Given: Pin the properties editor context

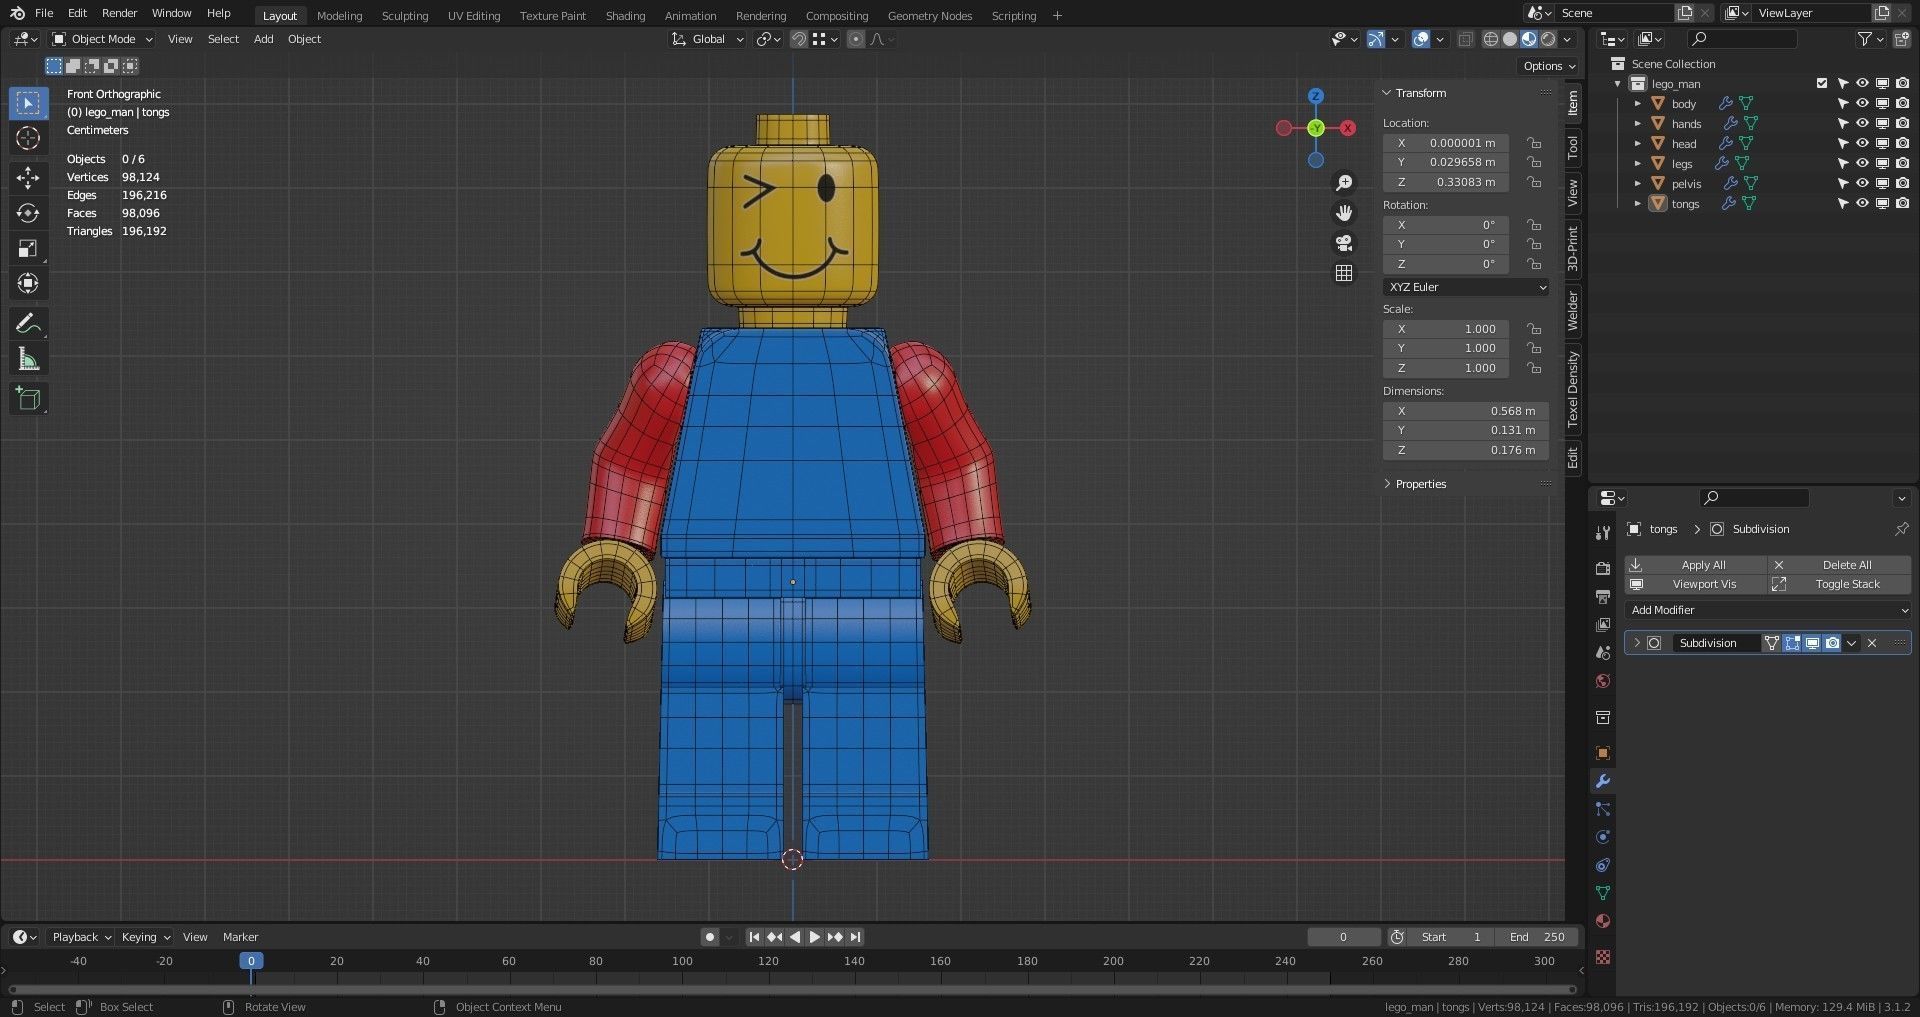Looking at the screenshot, I should [x=1901, y=529].
